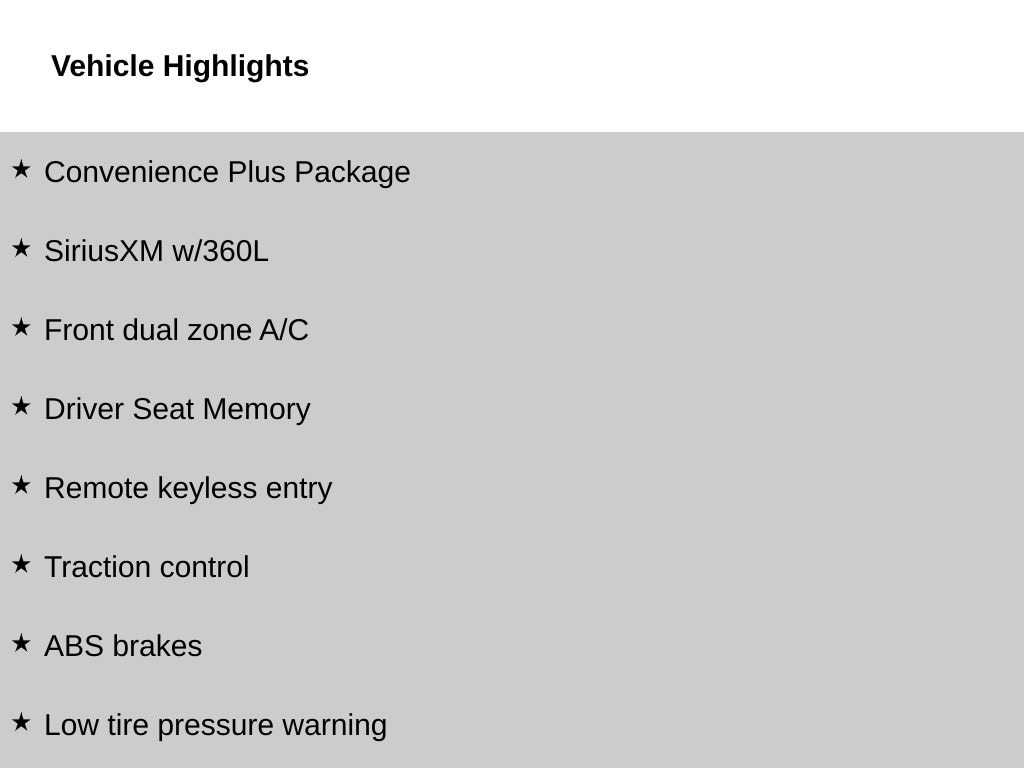This screenshot has width=1024, height=768.
Task: Click the star next to Driver Seat Memory
Action: pos(21,406)
